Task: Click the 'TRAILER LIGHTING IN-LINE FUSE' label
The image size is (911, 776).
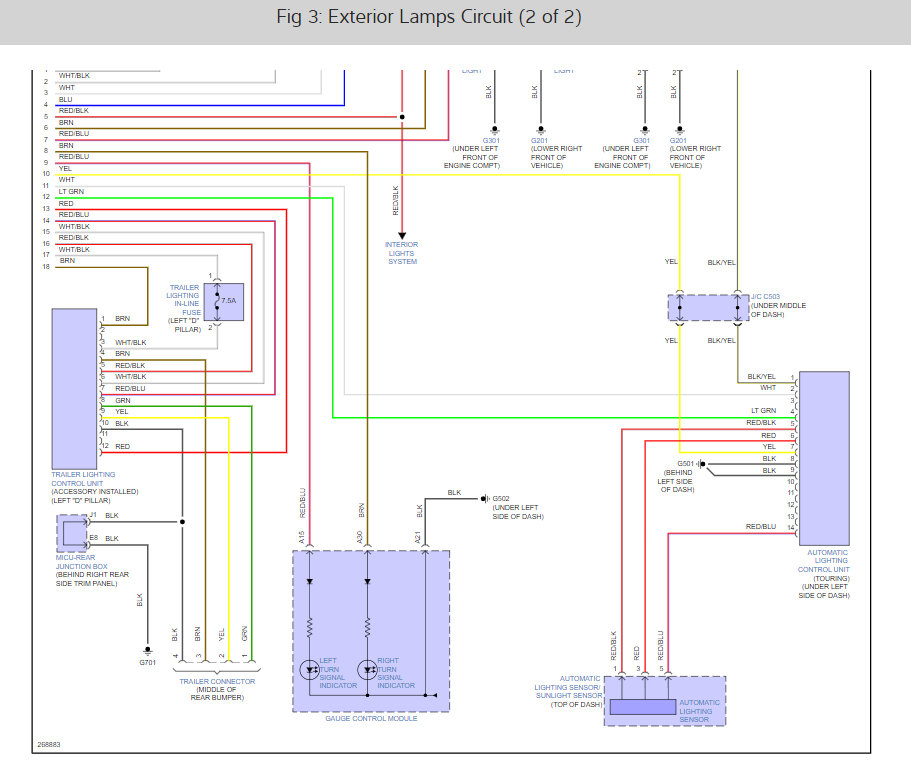Action: pos(184,300)
